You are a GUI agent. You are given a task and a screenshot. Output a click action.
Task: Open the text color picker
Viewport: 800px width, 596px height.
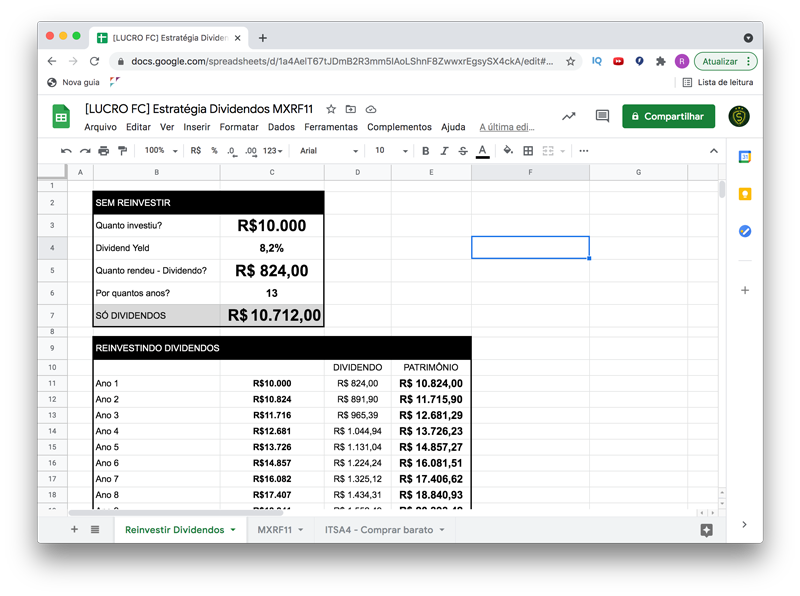pos(482,151)
